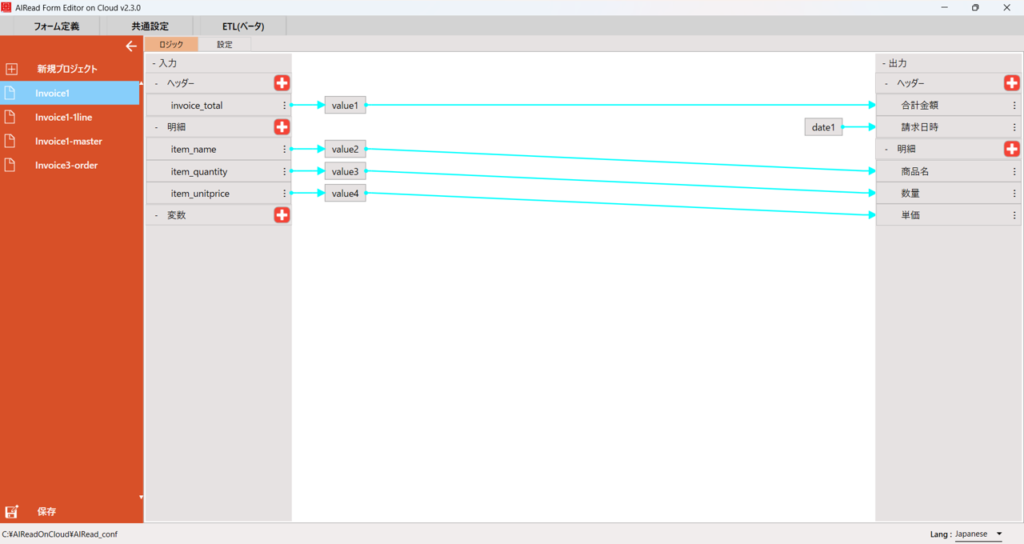Screen dimensions: 1024x544
Task: Open the three-dot menu for 合計金額
Action: 1014,105
